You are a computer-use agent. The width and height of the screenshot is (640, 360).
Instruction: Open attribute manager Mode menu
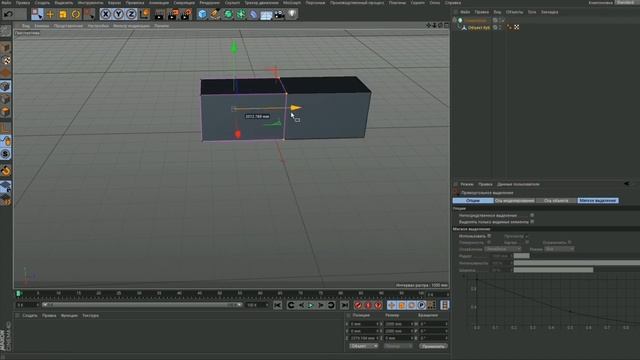[467, 184]
